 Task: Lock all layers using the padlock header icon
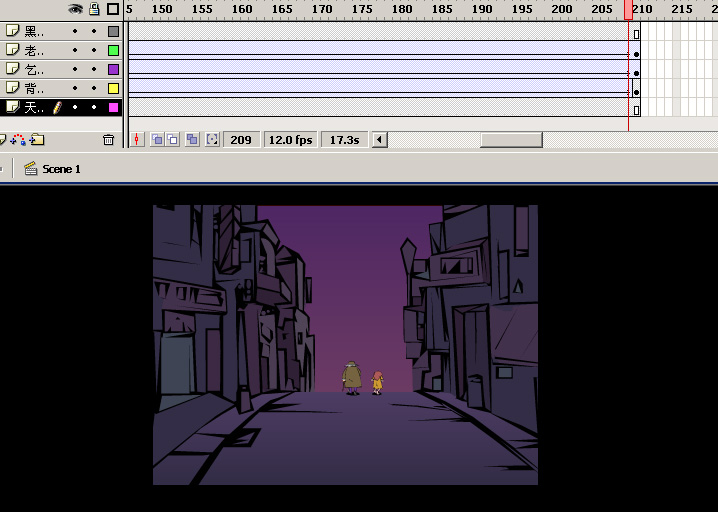tap(94, 9)
